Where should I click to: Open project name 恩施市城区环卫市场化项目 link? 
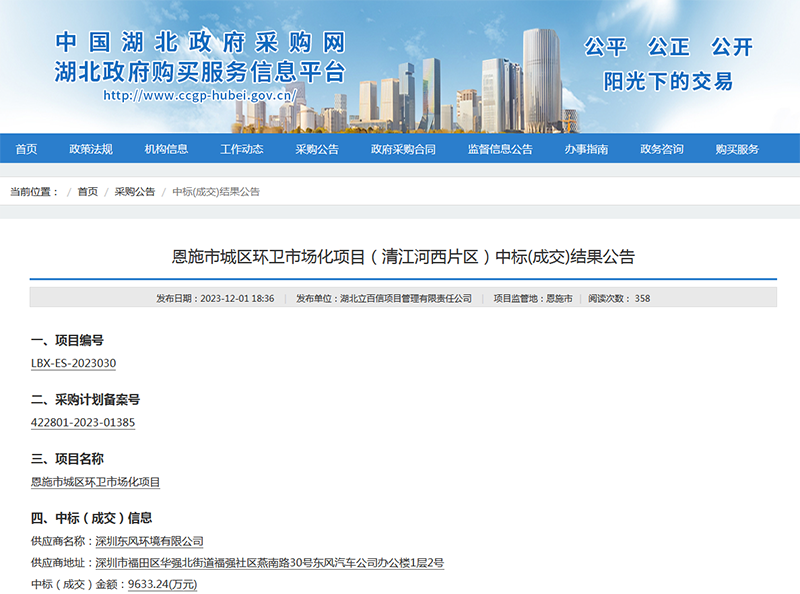click(x=96, y=482)
